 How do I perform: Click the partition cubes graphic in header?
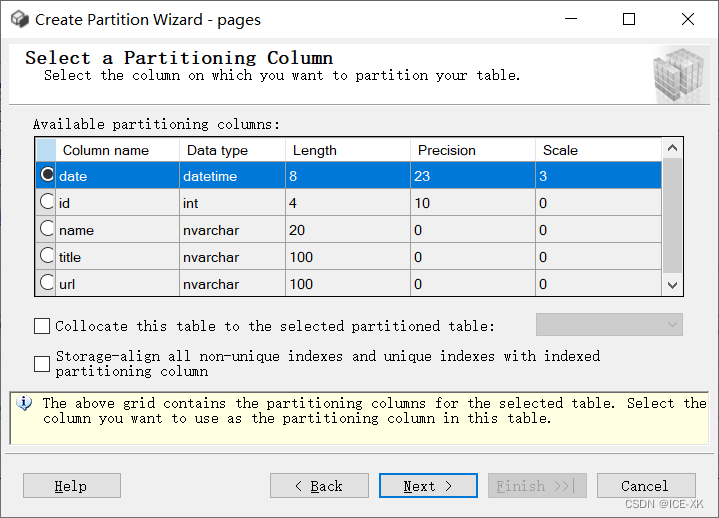(x=680, y=75)
